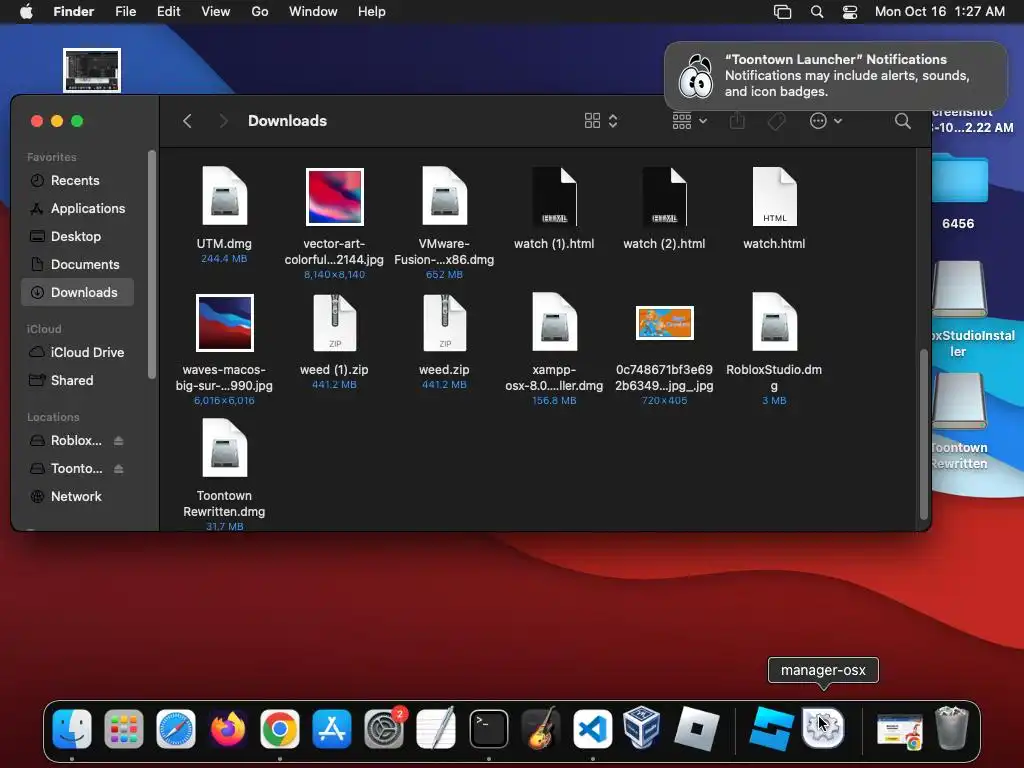Select watch (2).html file icon
The height and width of the screenshot is (768, 1024).
pos(664,196)
